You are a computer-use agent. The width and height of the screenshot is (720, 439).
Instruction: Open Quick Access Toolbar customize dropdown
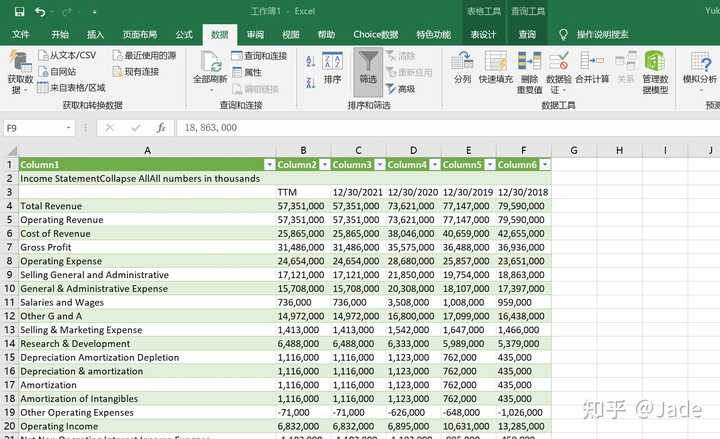[94, 11]
